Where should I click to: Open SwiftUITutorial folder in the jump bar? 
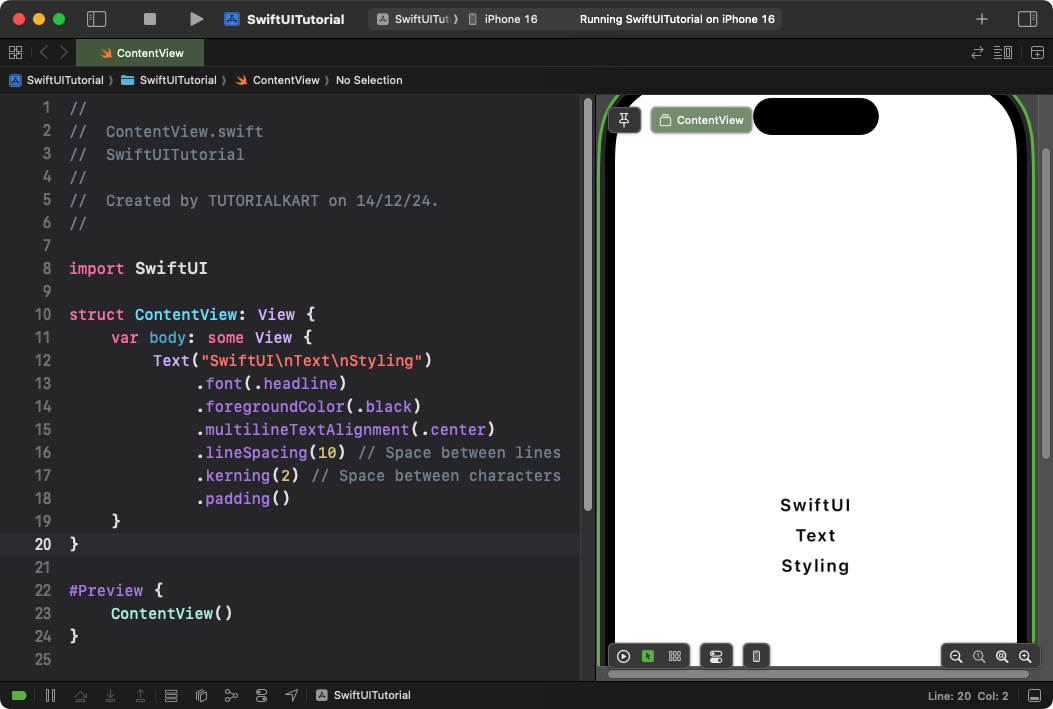[x=169, y=80]
